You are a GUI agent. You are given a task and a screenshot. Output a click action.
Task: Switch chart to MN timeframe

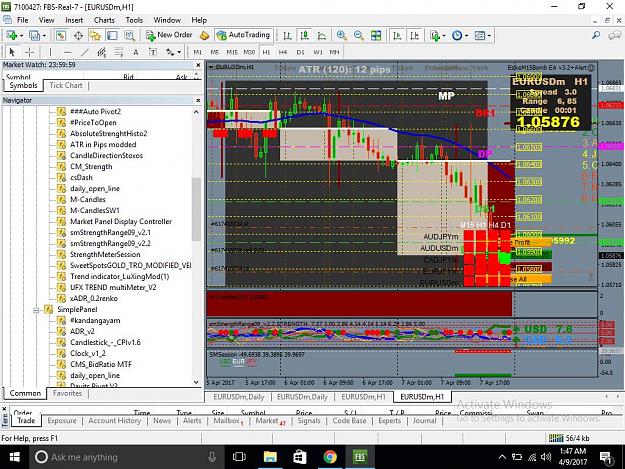[334, 52]
